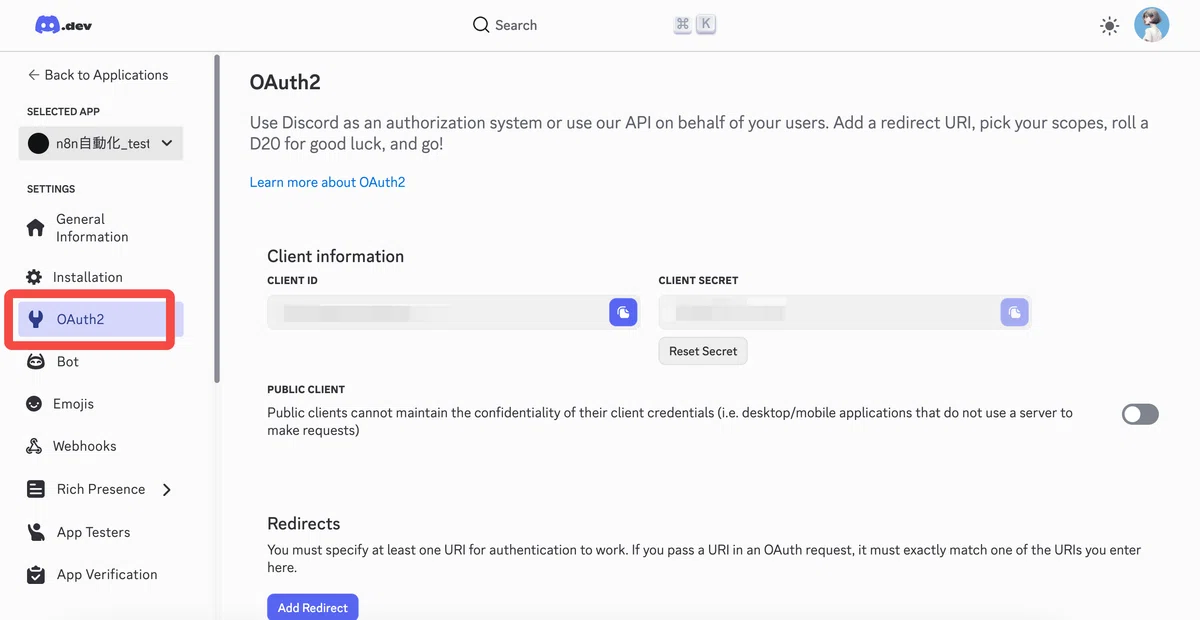The height and width of the screenshot is (620, 1200).
Task: Click the OAuth2 page heading
Action: click(x=285, y=82)
